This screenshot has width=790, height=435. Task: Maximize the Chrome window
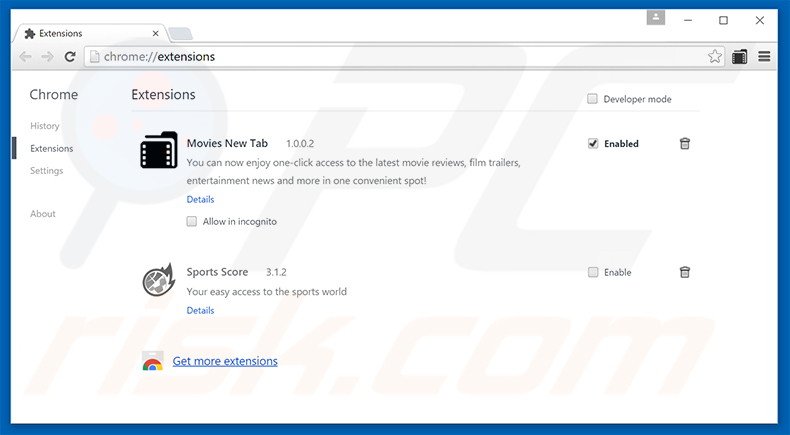coord(723,20)
